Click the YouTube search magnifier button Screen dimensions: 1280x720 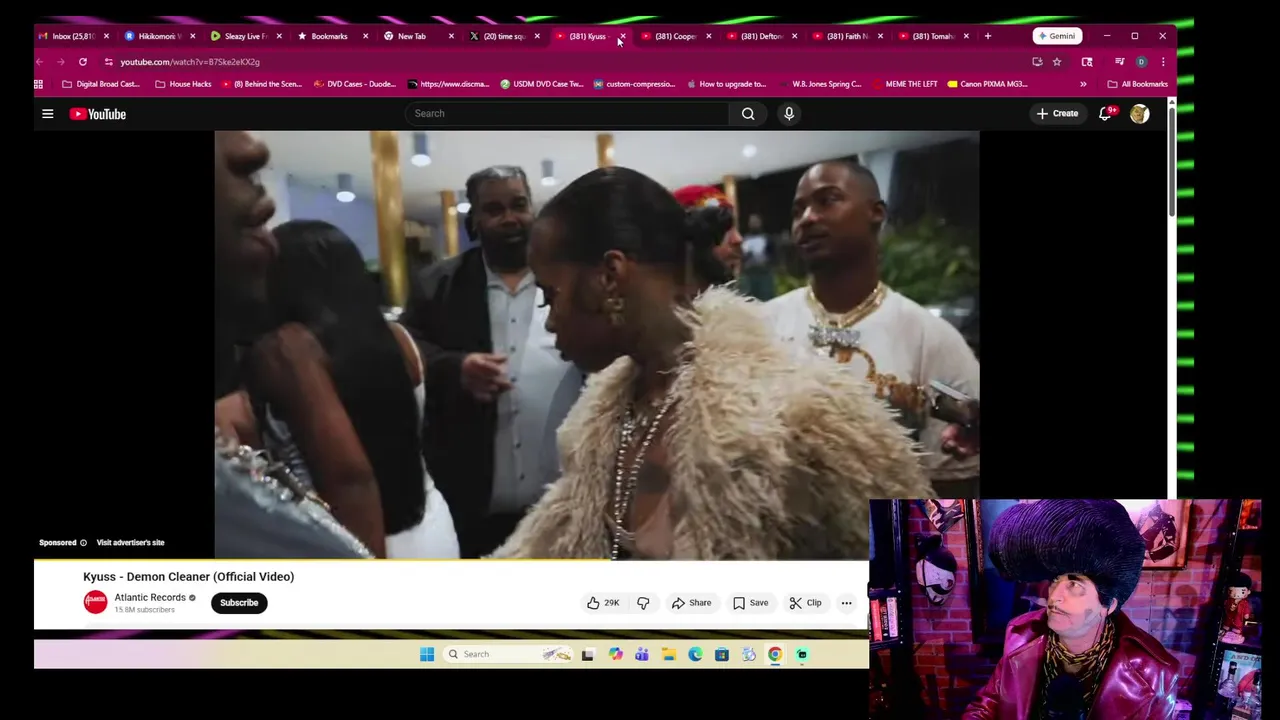click(x=748, y=114)
